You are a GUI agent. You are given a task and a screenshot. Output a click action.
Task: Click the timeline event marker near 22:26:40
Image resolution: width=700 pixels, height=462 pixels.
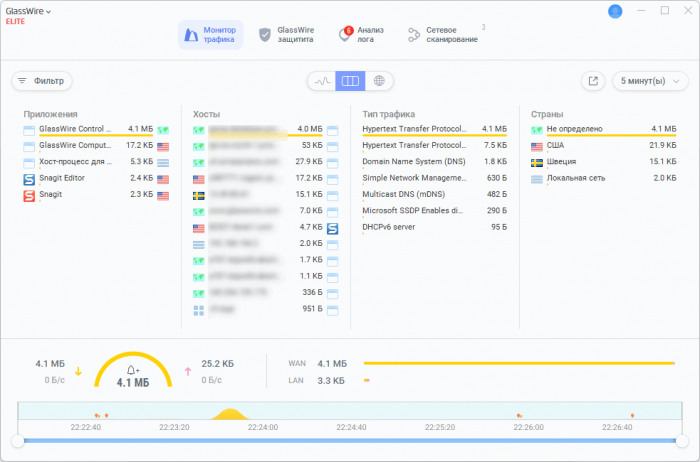632,415
